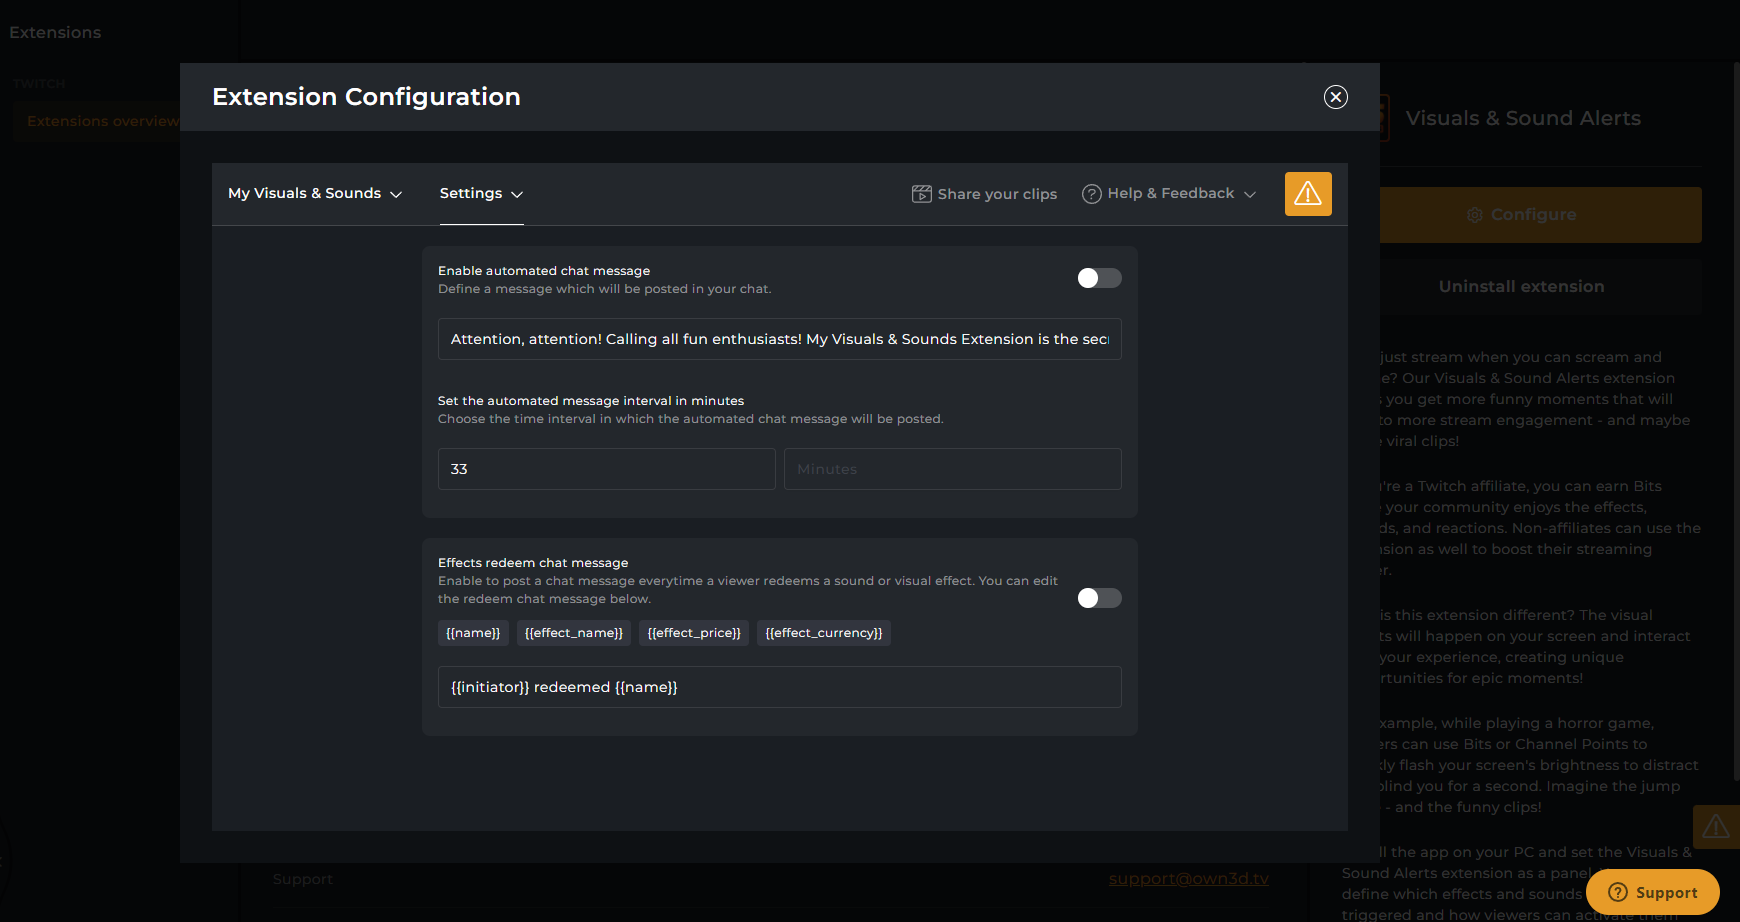Click the Share your clips link
This screenshot has width=1740, height=922.
[997, 194]
